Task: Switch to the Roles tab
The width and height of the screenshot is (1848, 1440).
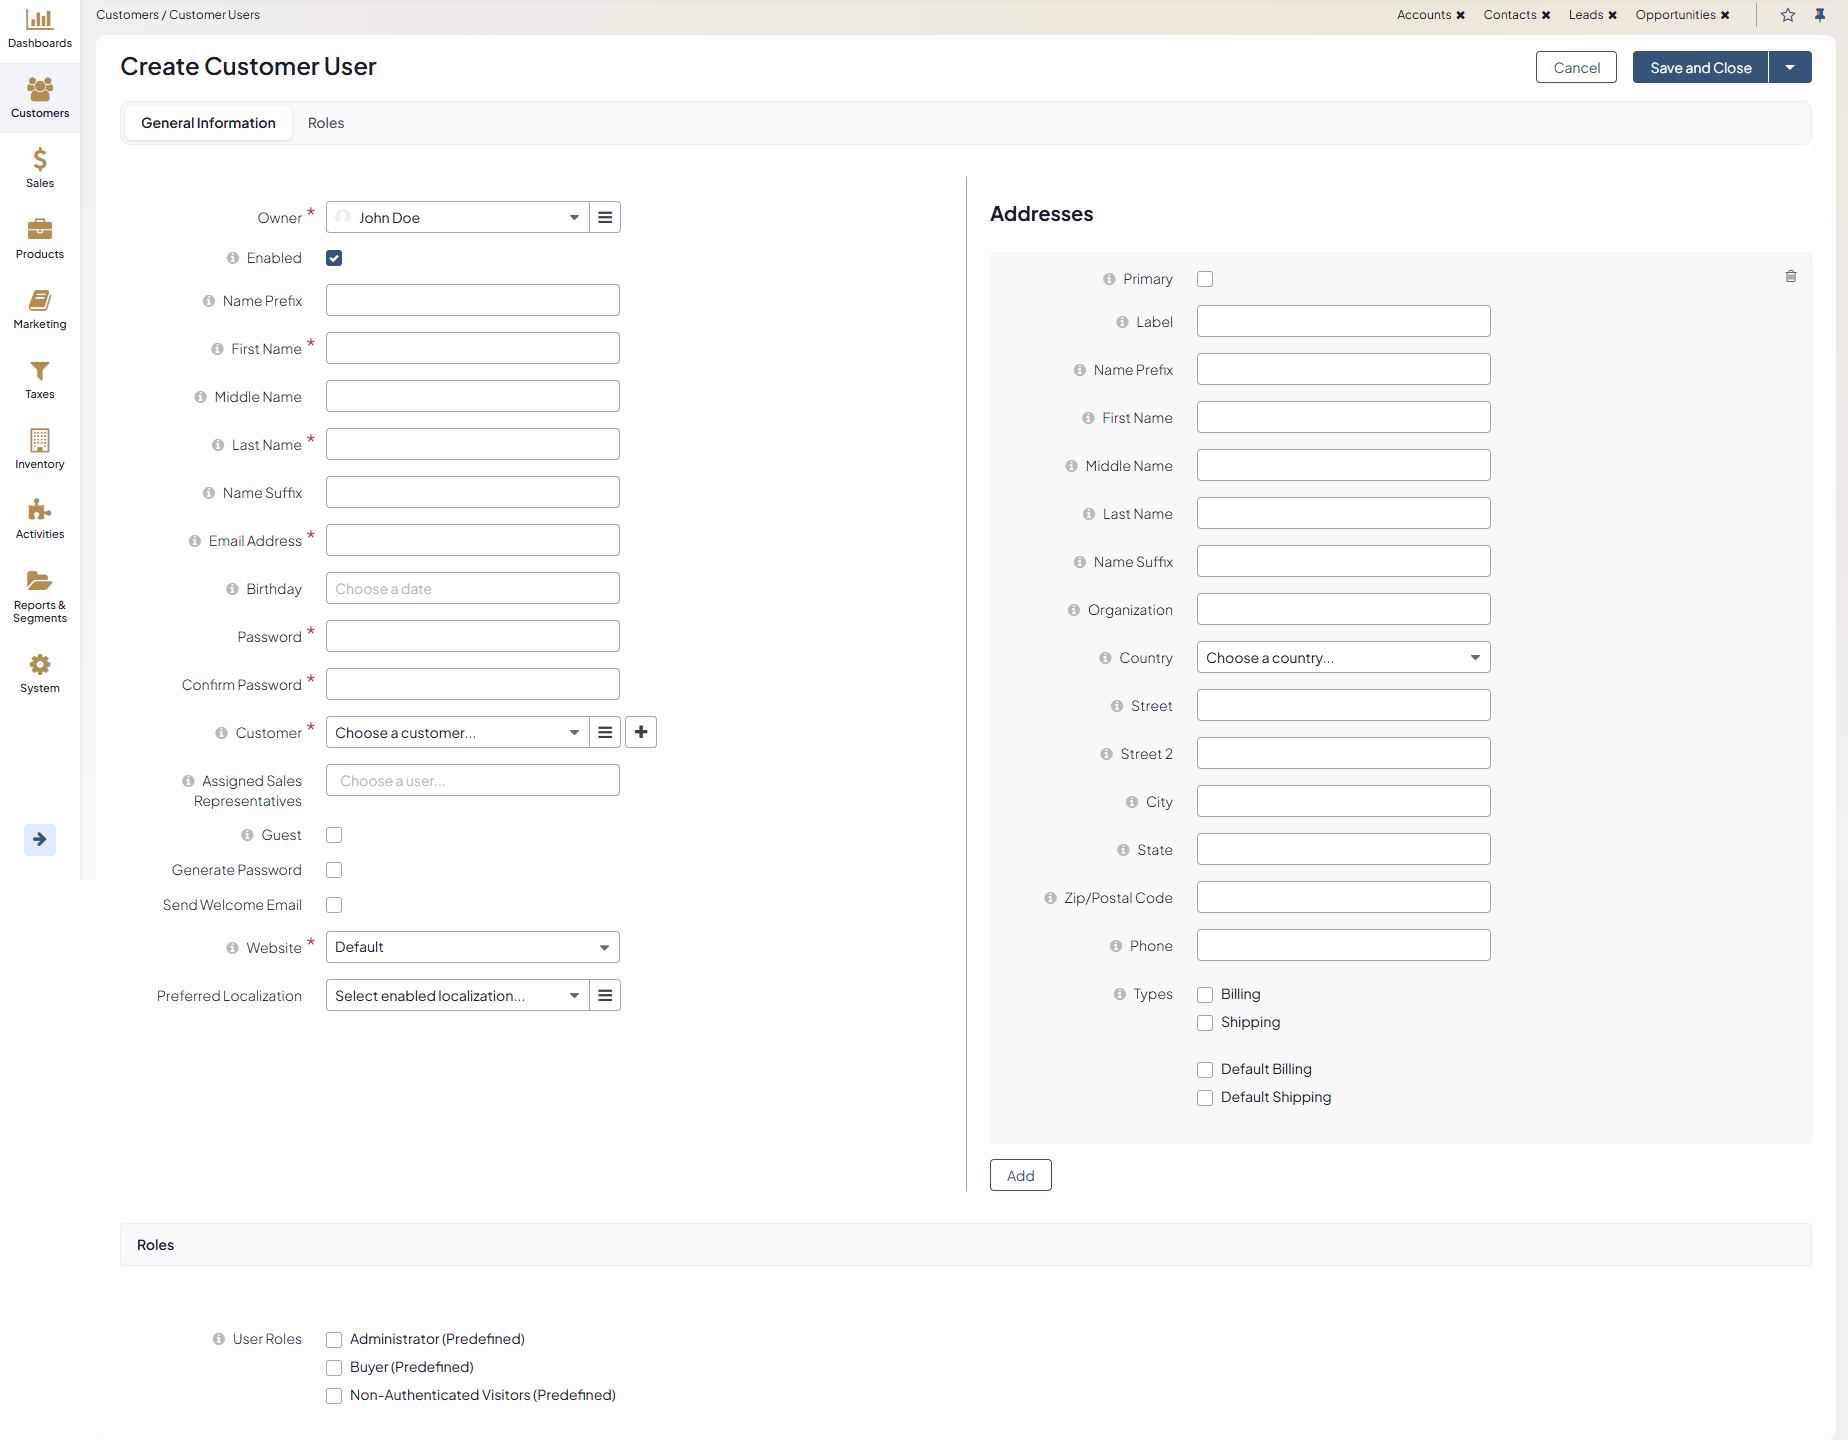Action: tap(326, 123)
